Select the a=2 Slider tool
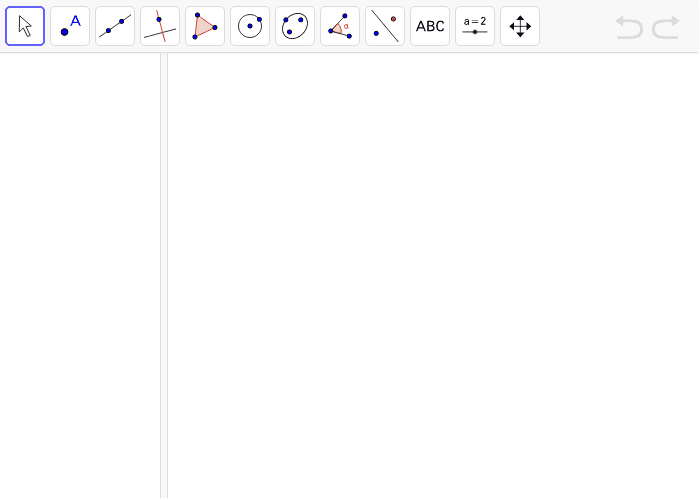Viewport: 700px width, 500px height. tap(475, 26)
